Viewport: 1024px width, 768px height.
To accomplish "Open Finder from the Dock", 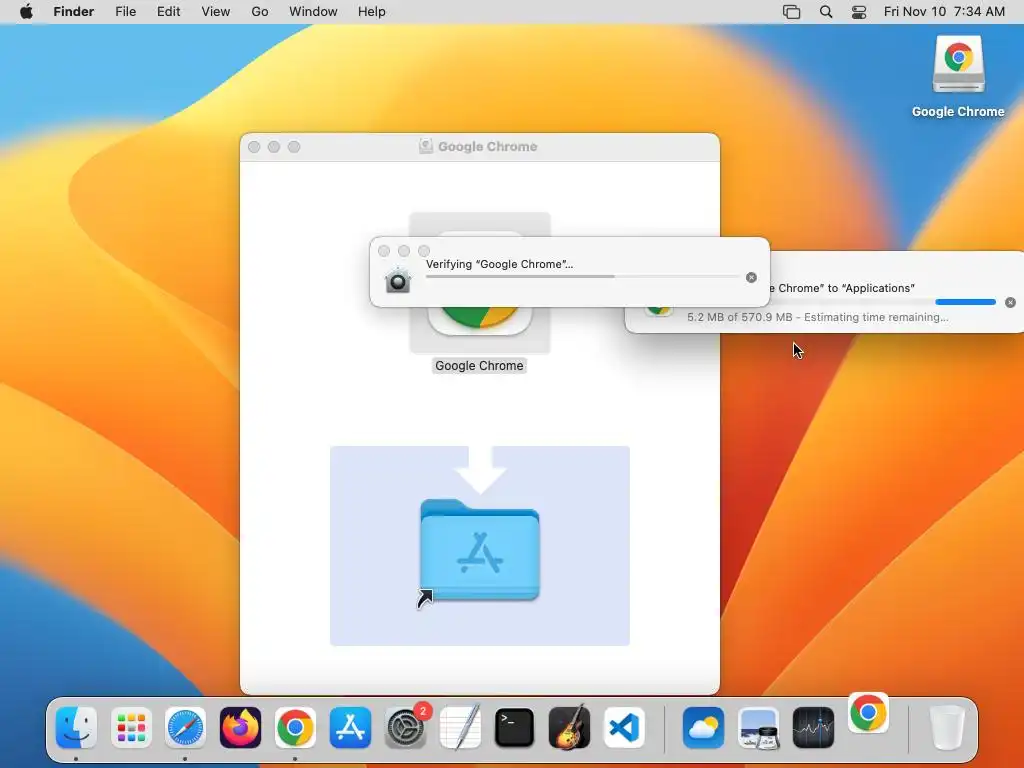I will point(76,728).
